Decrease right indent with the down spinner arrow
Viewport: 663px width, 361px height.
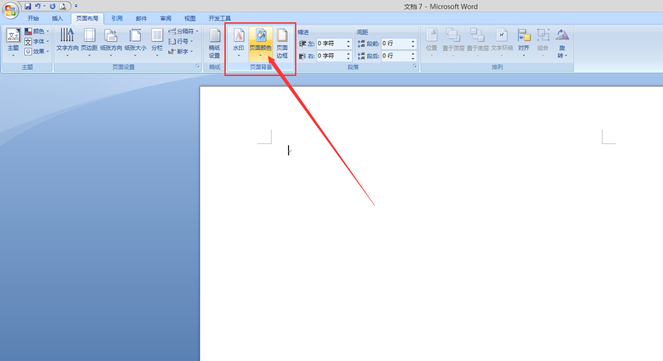(348, 58)
